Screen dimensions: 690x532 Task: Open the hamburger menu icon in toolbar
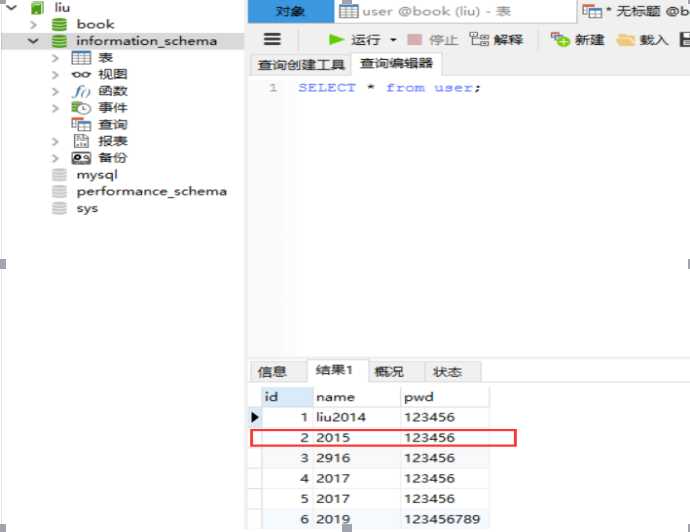pyautogui.click(x=272, y=40)
